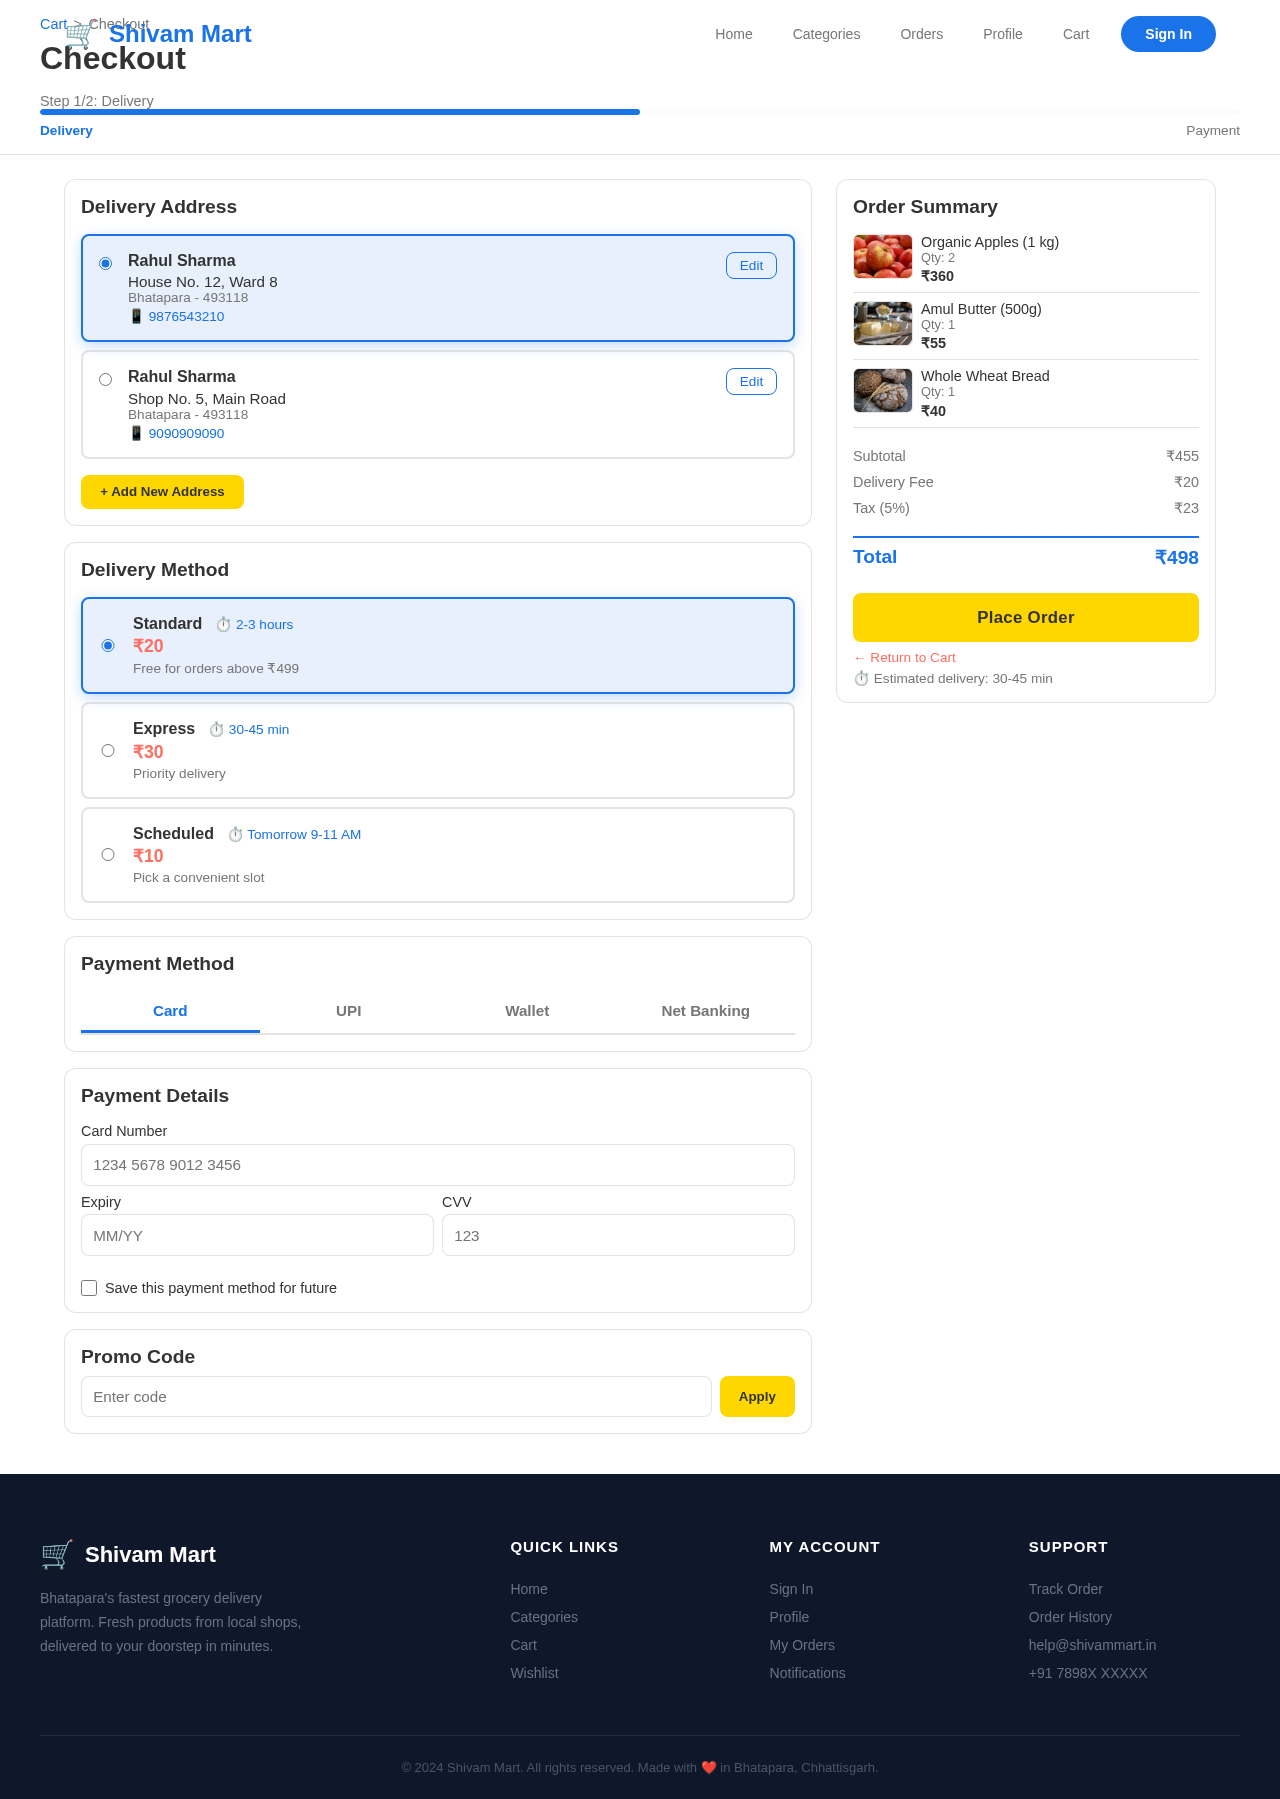The image size is (1280, 1799).
Task: Switch to the Card payment tab
Action: [x=170, y=1011]
